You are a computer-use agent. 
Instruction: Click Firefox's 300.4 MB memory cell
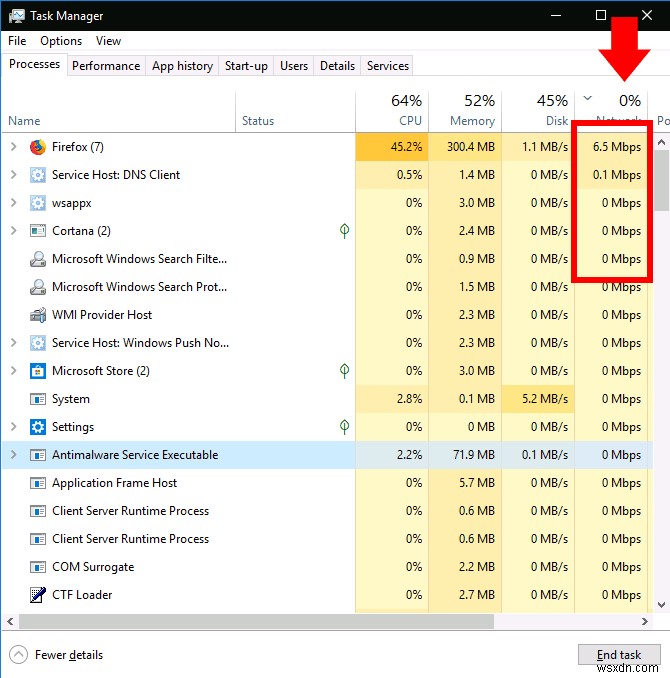[465, 147]
